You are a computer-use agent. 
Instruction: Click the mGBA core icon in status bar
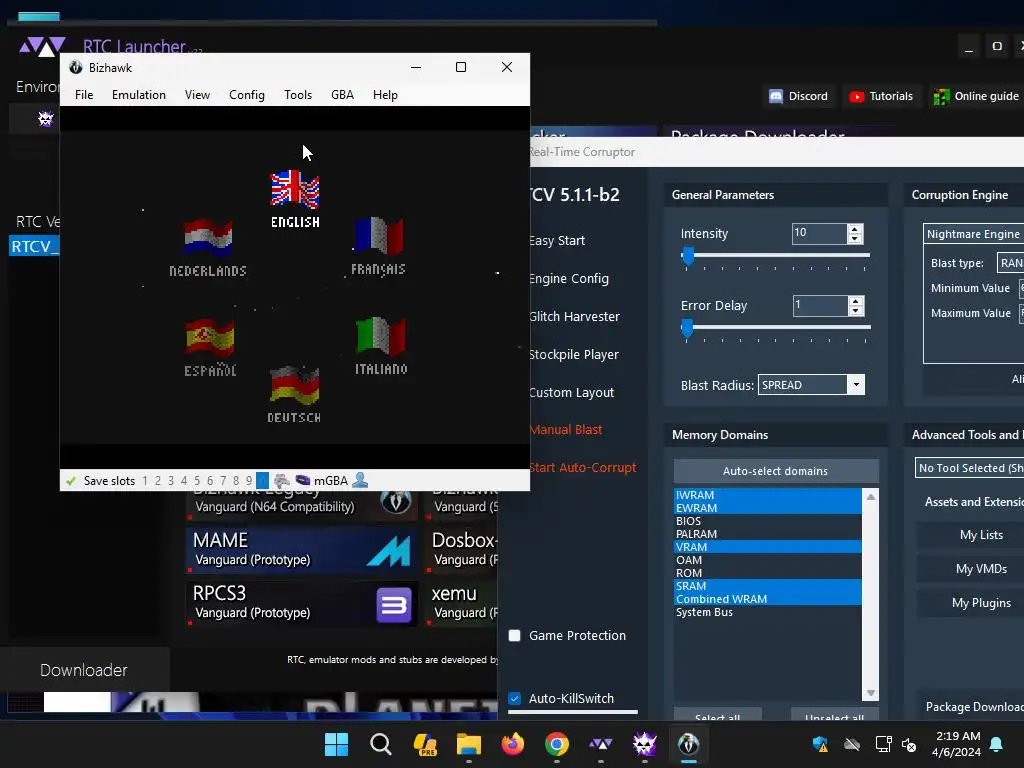pyautogui.click(x=302, y=480)
